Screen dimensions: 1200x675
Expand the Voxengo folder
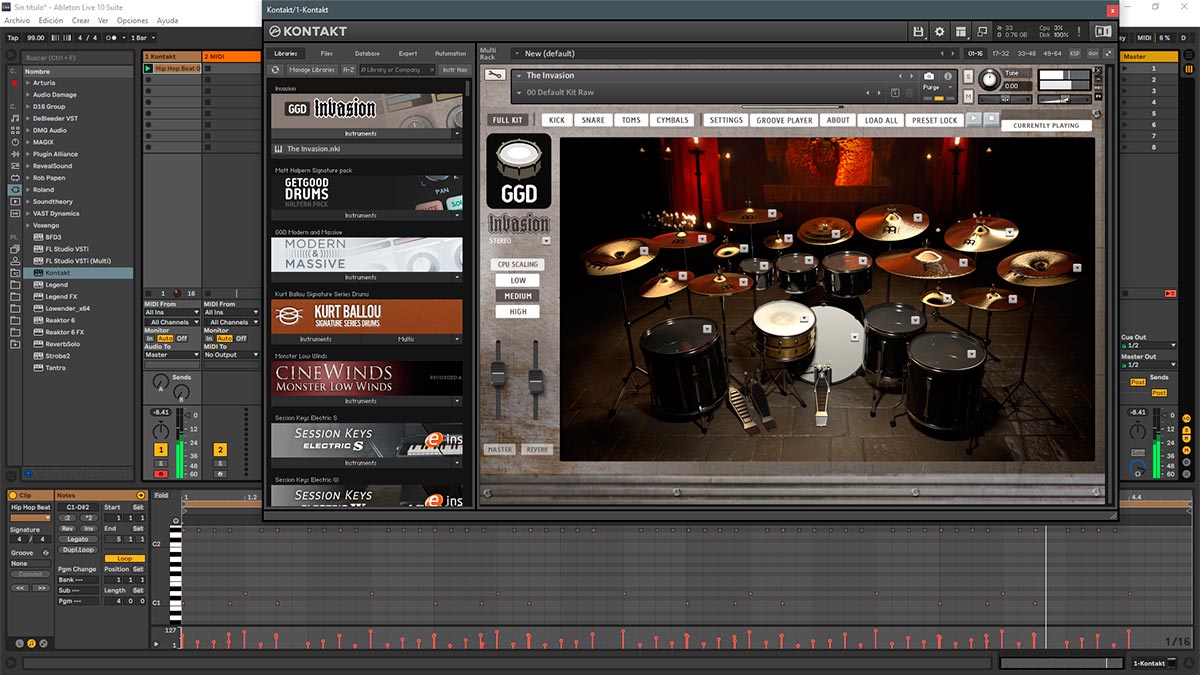click(28, 225)
